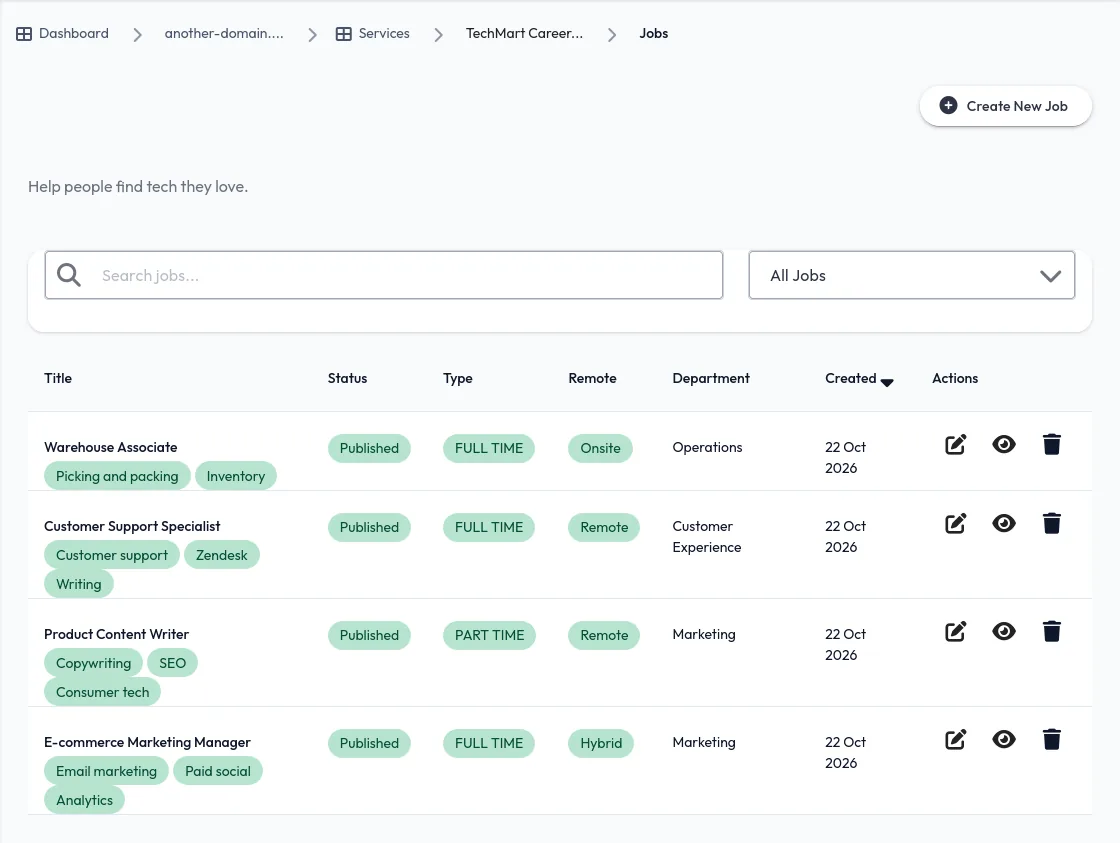Click the Inventory tag
Image resolution: width=1120 pixels, height=843 pixels.
coord(236,476)
